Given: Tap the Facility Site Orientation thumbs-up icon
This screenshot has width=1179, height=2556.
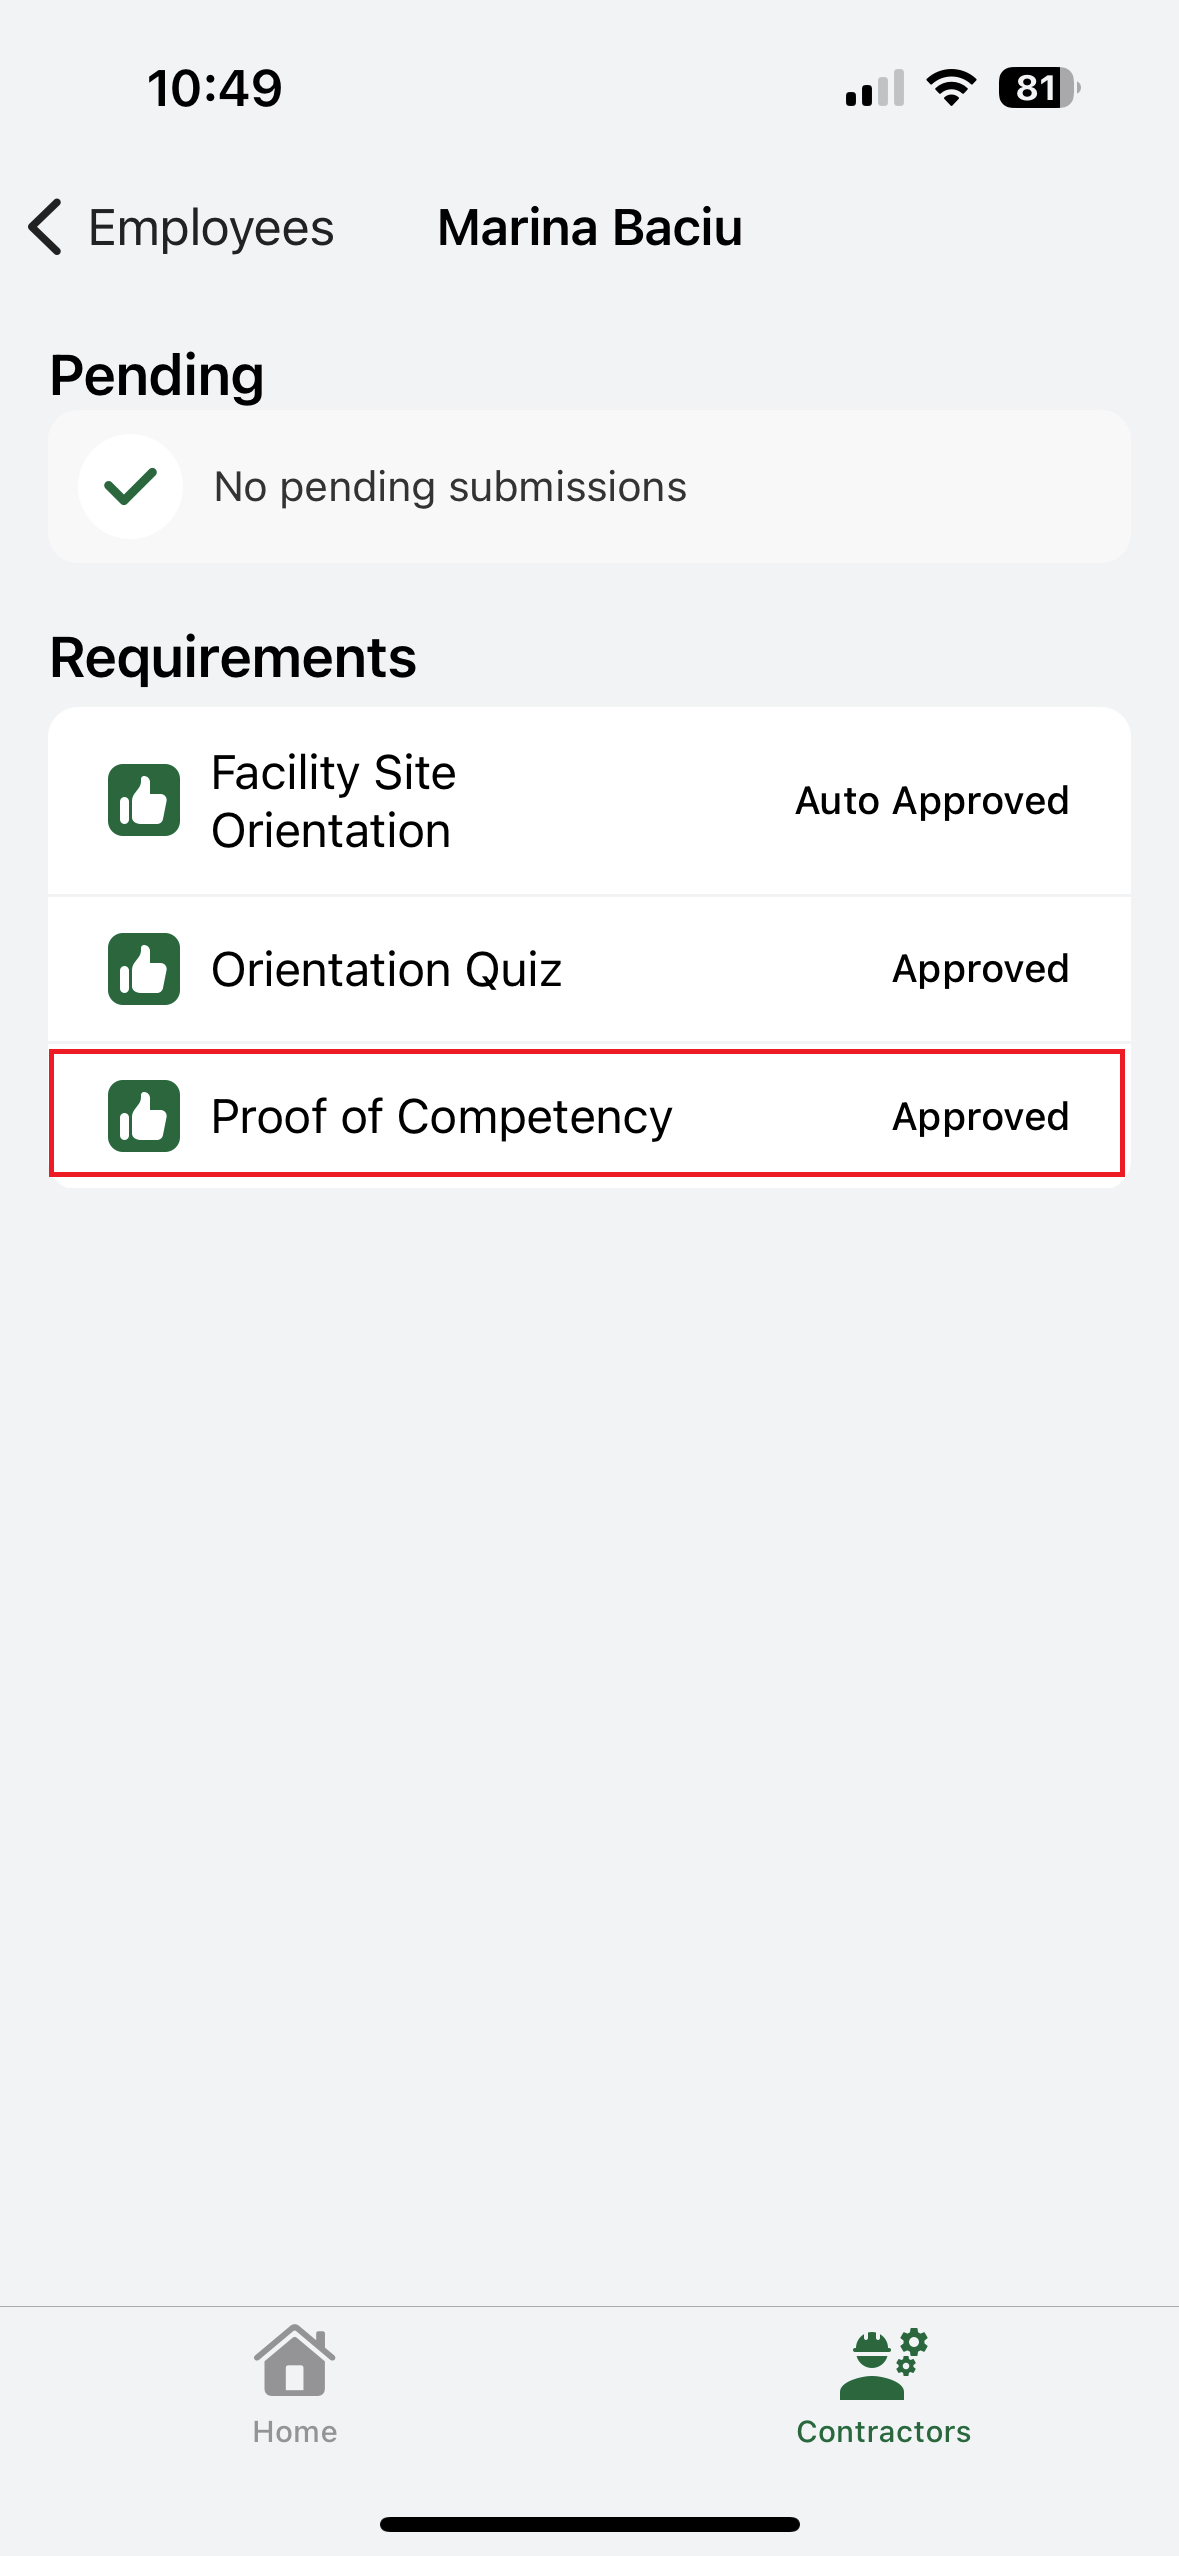Looking at the screenshot, I should coord(144,800).
